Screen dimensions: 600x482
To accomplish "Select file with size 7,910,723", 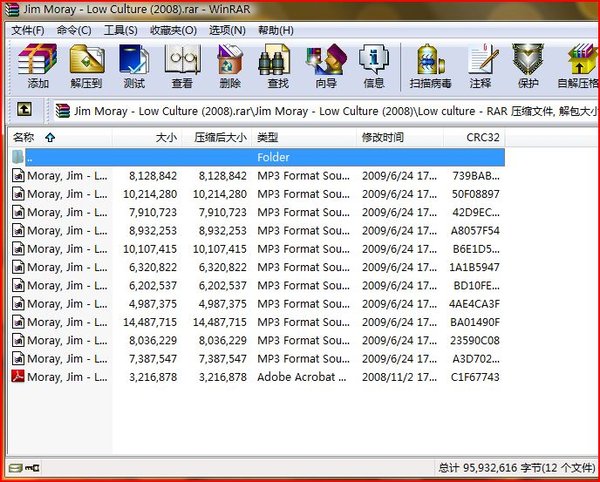I will (256, 212).
